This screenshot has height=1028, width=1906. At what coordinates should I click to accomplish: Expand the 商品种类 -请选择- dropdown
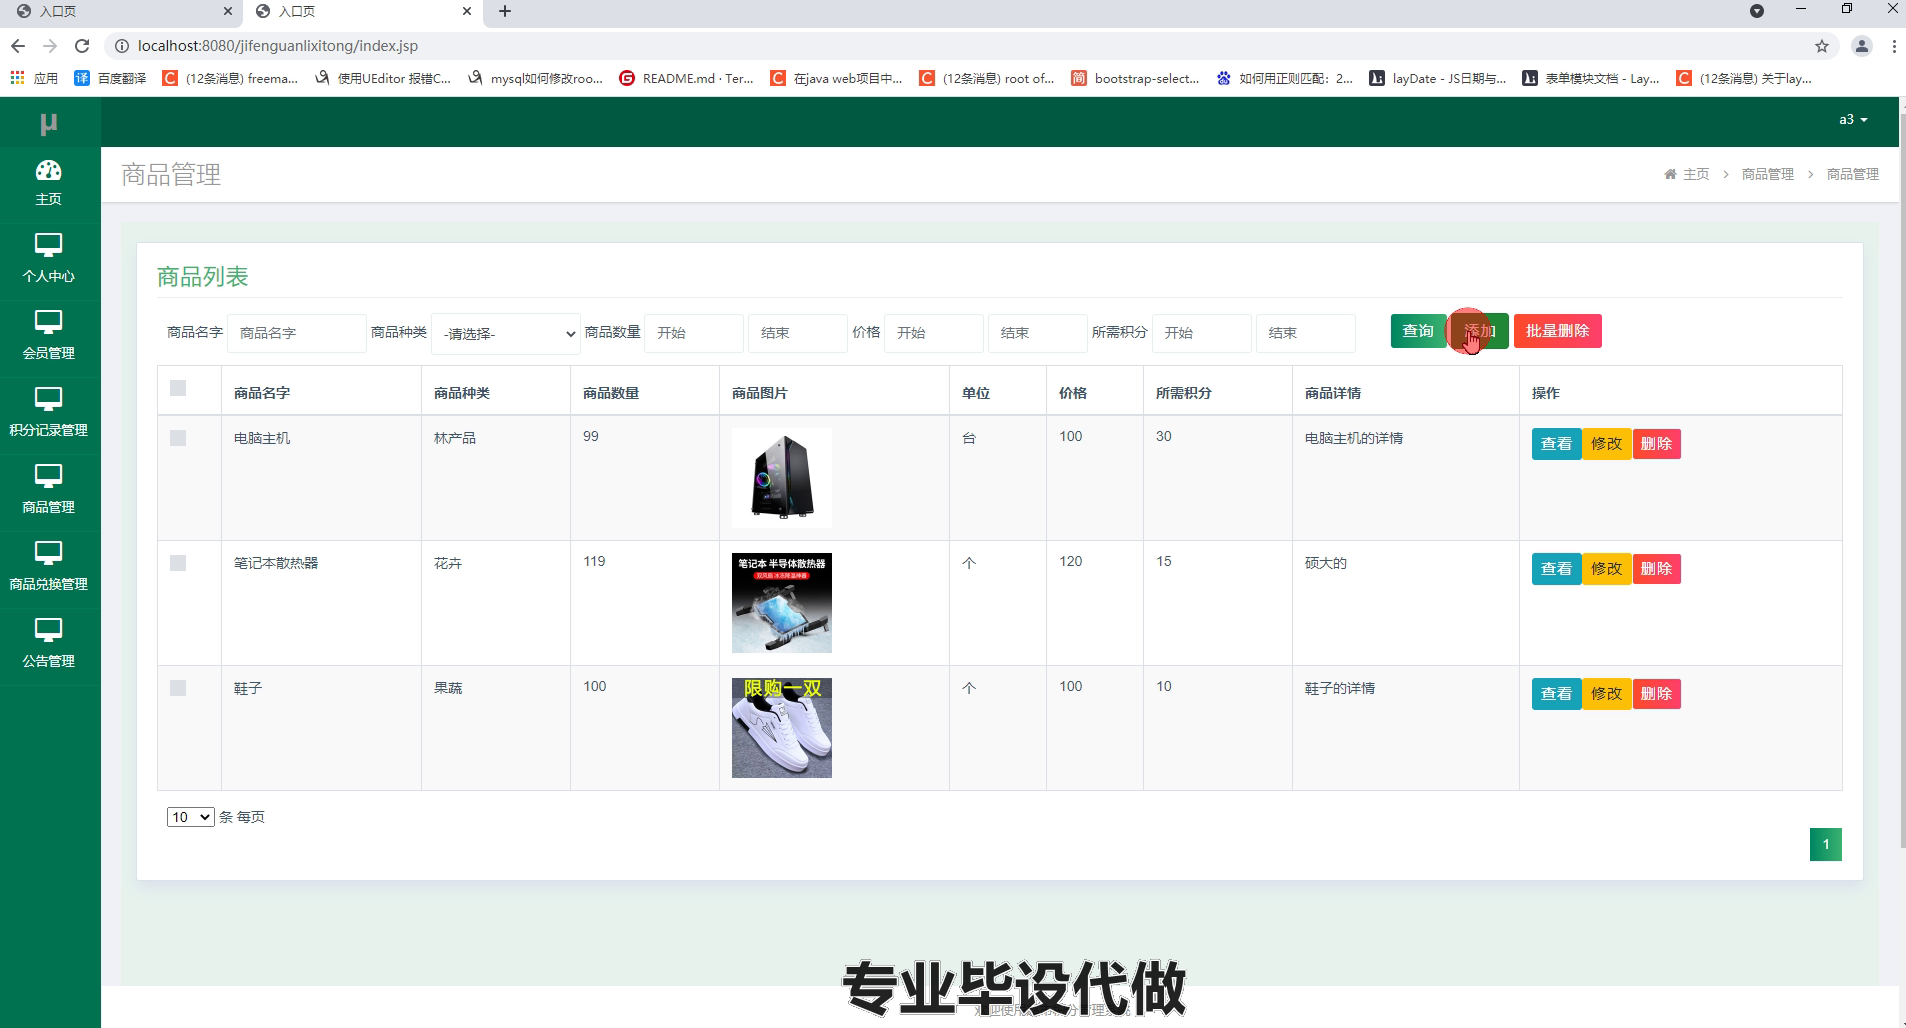pyautogui.click(x=506, y=334)
